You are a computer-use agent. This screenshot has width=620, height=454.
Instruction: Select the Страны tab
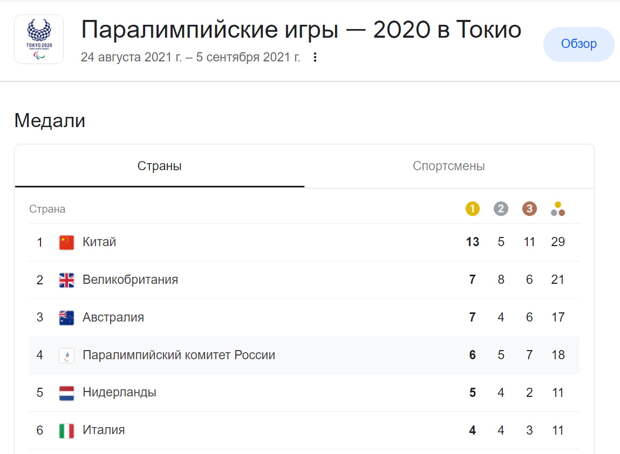coord(159,166)
